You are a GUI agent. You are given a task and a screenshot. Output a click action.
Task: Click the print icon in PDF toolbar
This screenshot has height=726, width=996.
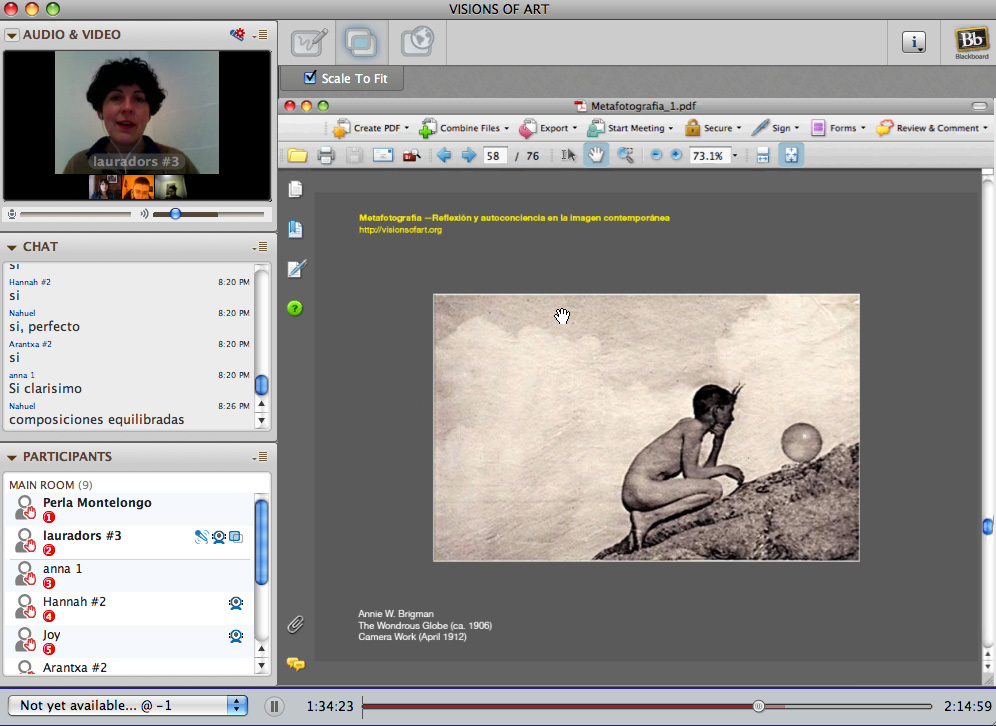coord(325,155)
